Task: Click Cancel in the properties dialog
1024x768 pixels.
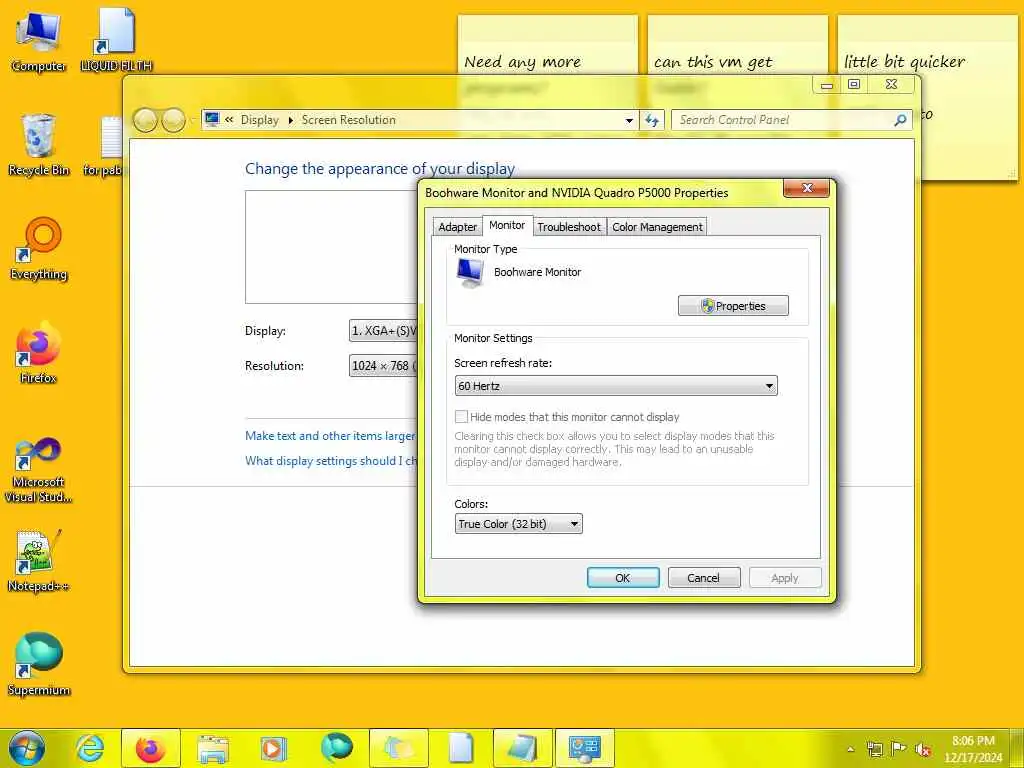Action: point(703,578)
